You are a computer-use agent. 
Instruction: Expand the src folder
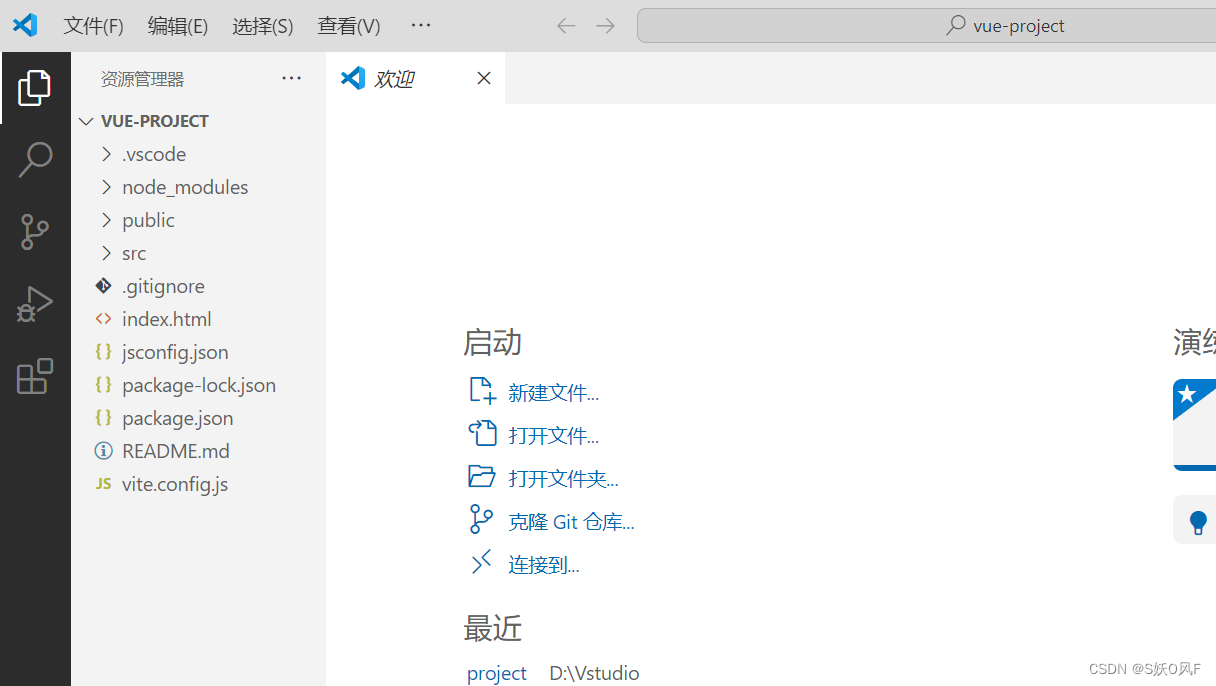[x=106, y=253]
